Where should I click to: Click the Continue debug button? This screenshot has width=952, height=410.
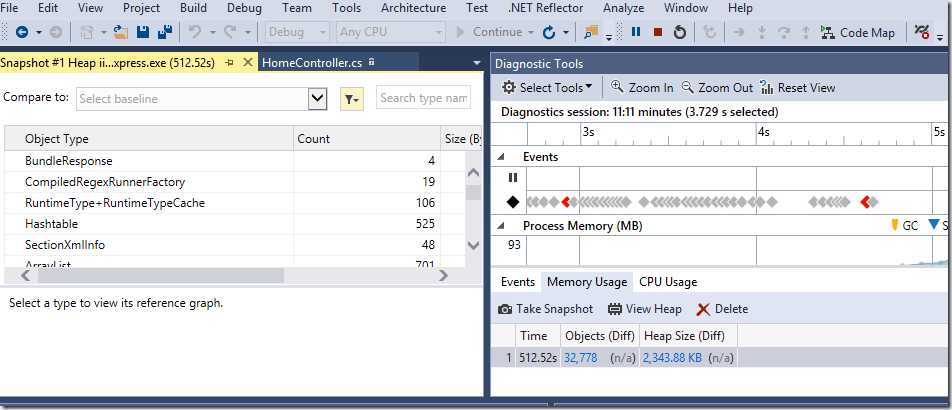pos(489,32)
